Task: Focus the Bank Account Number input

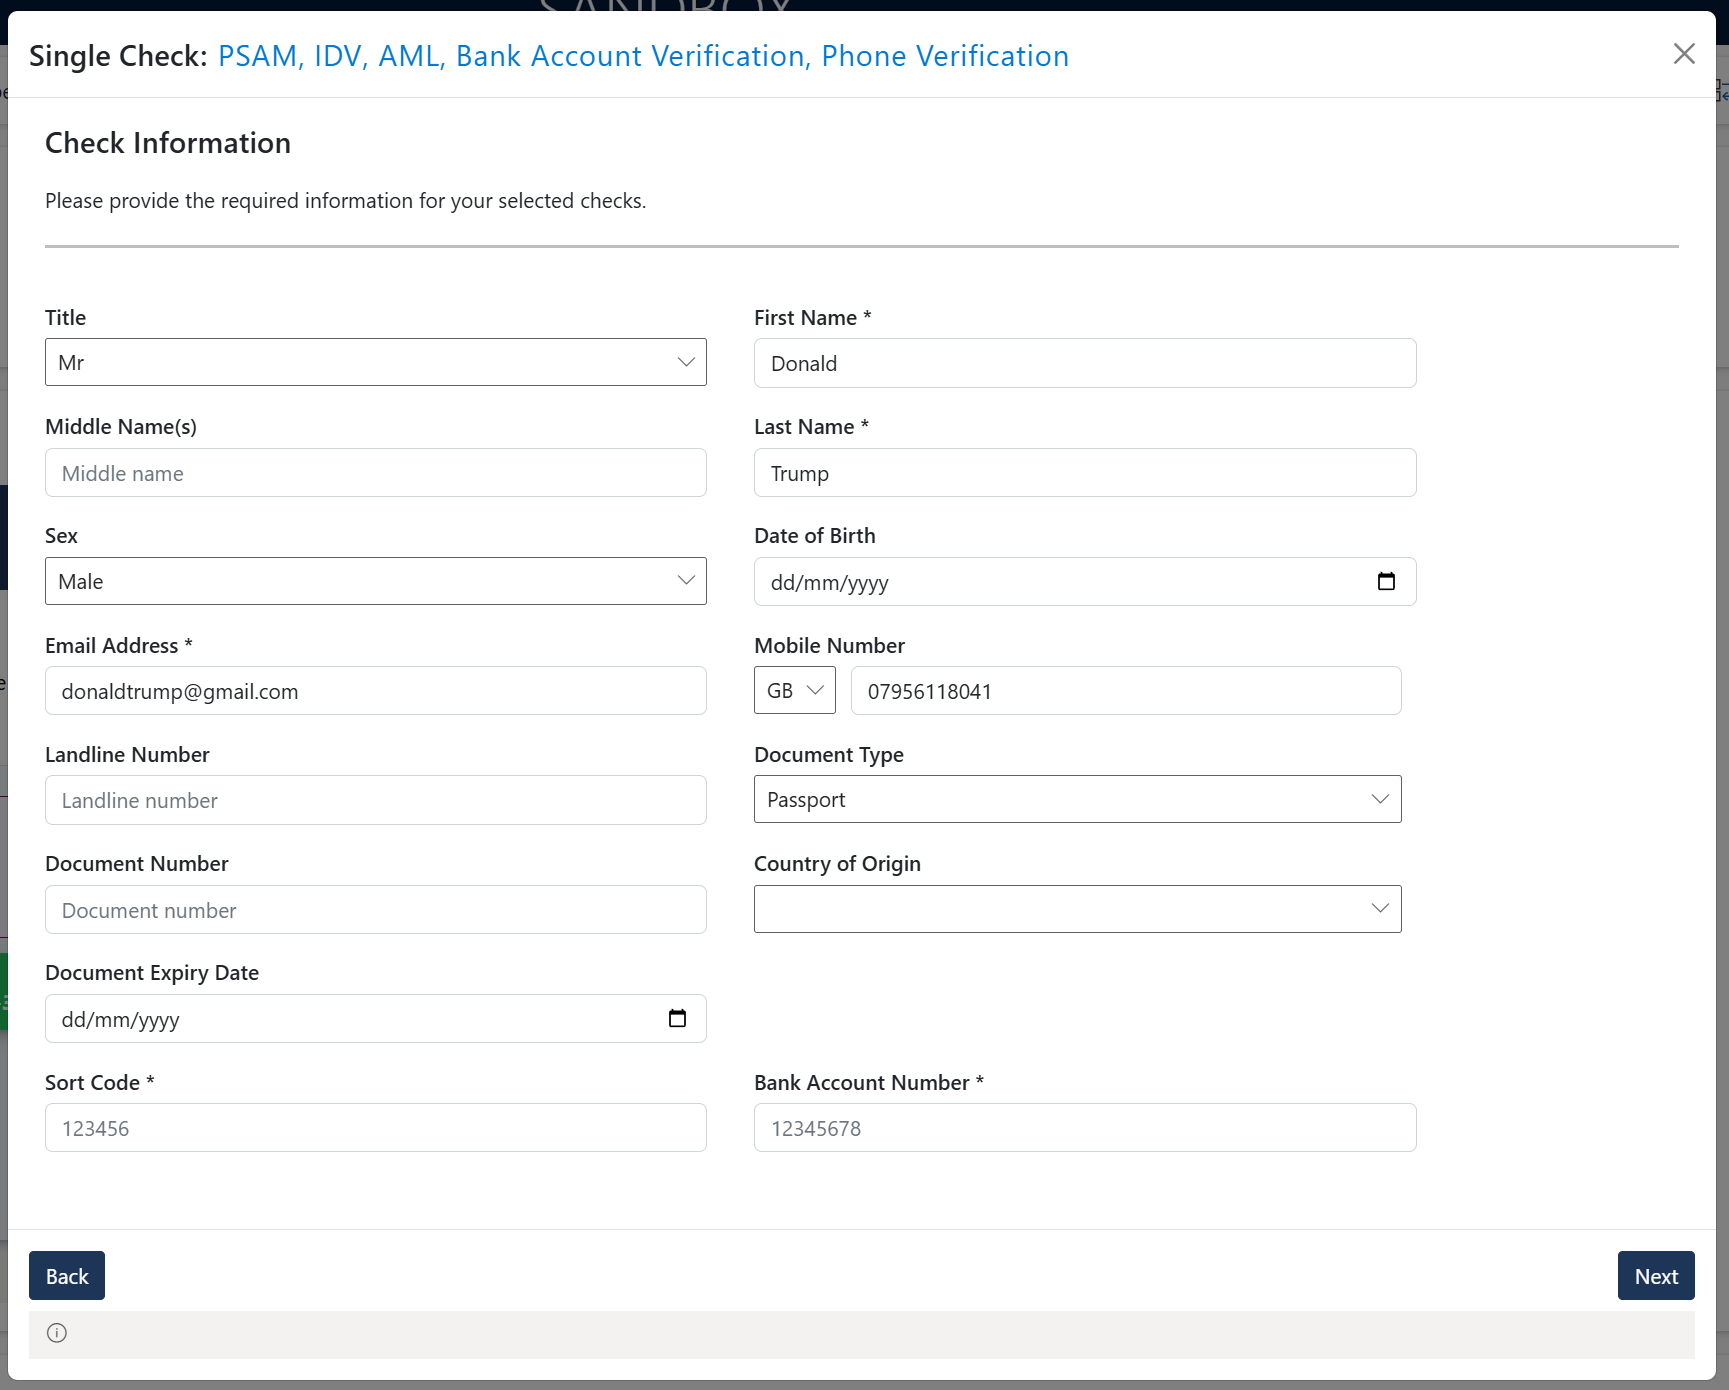Action: 1085,1128
